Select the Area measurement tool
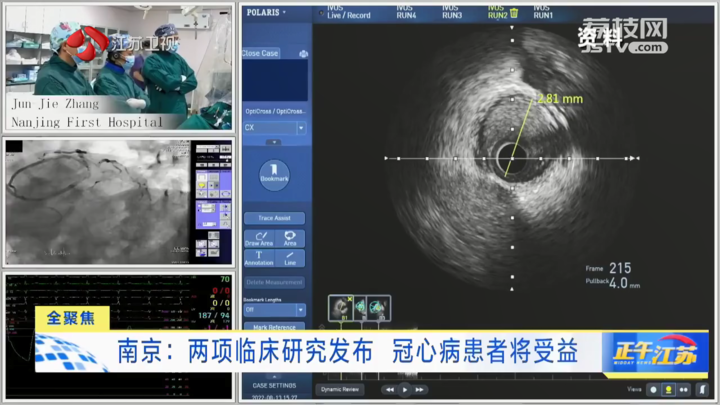This screenshot has width=720, height=405. coord(290,239)
